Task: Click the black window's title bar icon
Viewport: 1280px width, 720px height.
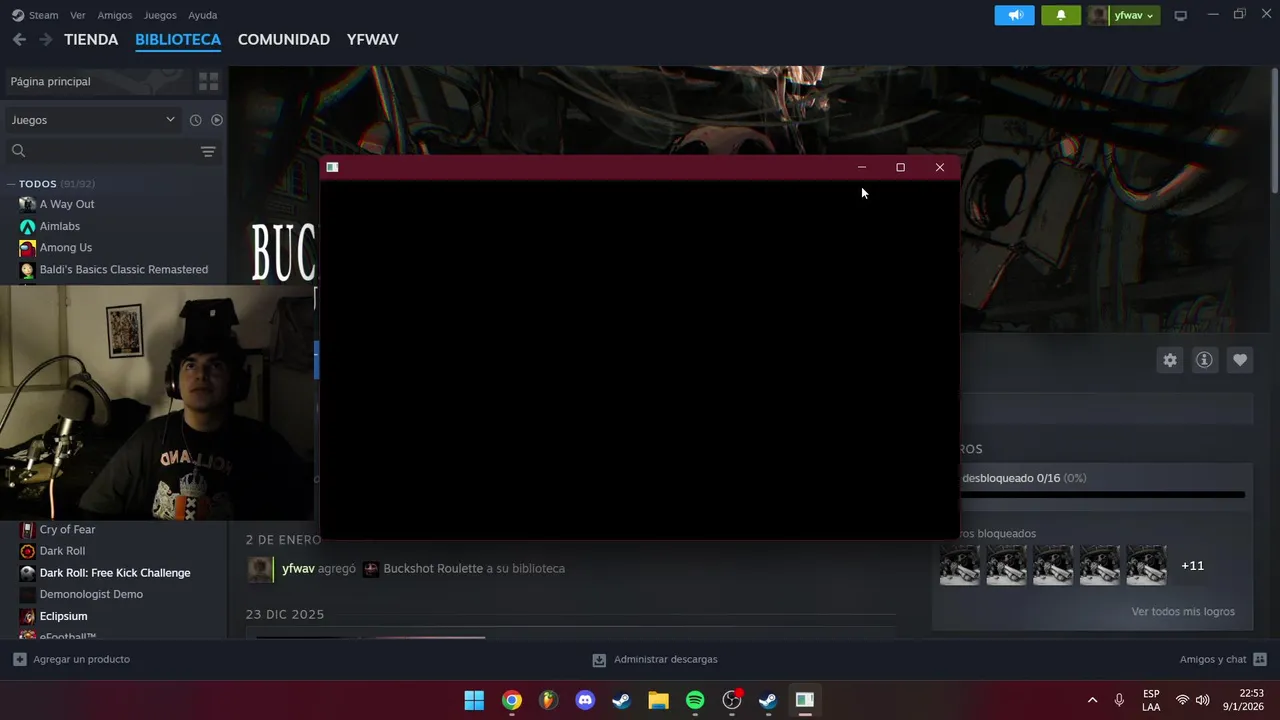Action: (x=332, y=167)
